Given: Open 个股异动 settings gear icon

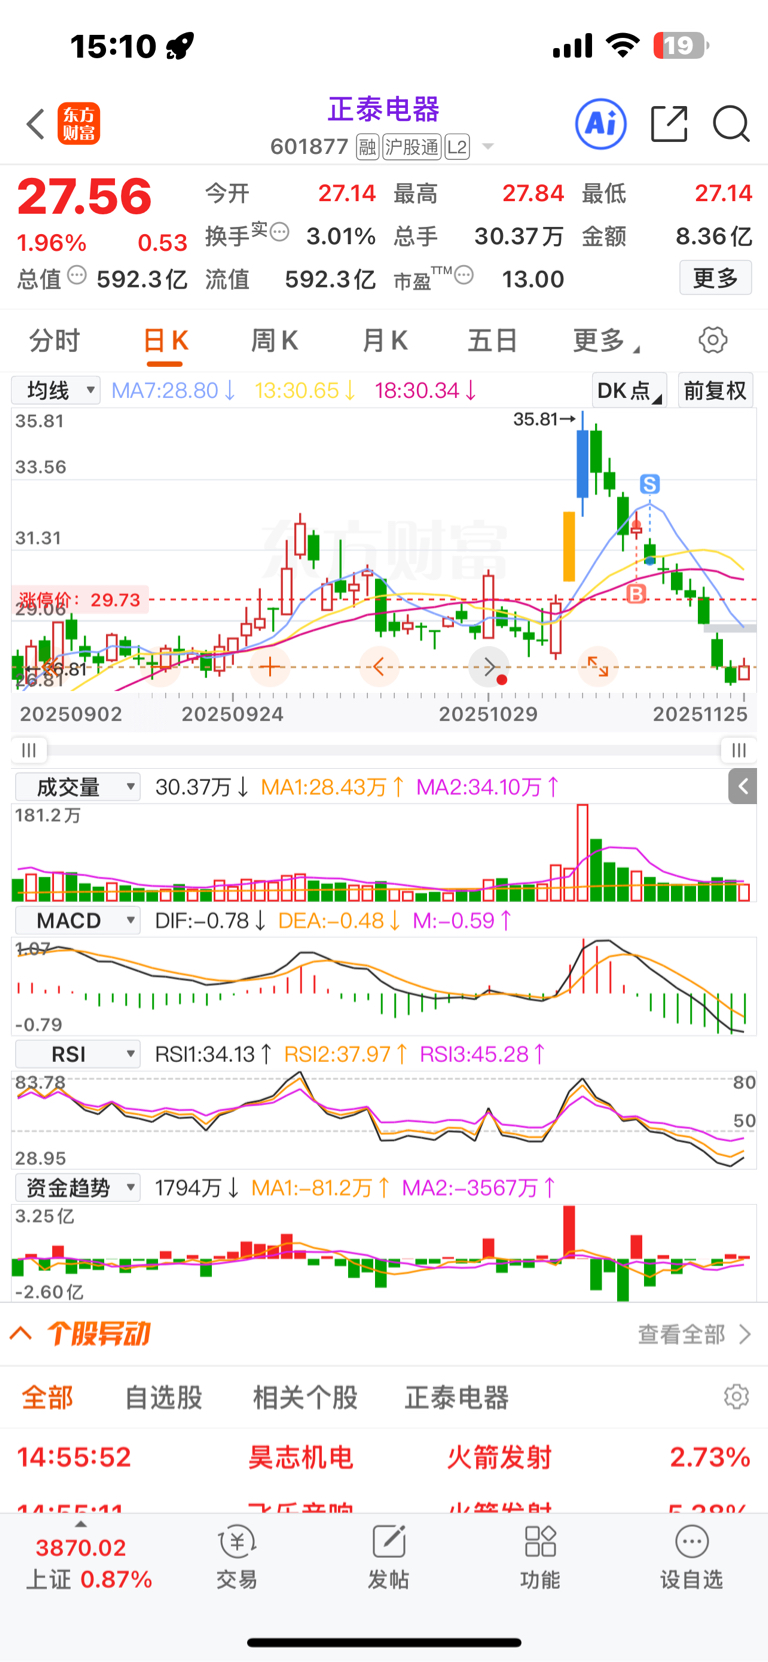Looking at the screenshot, I should pos(737,1396).
